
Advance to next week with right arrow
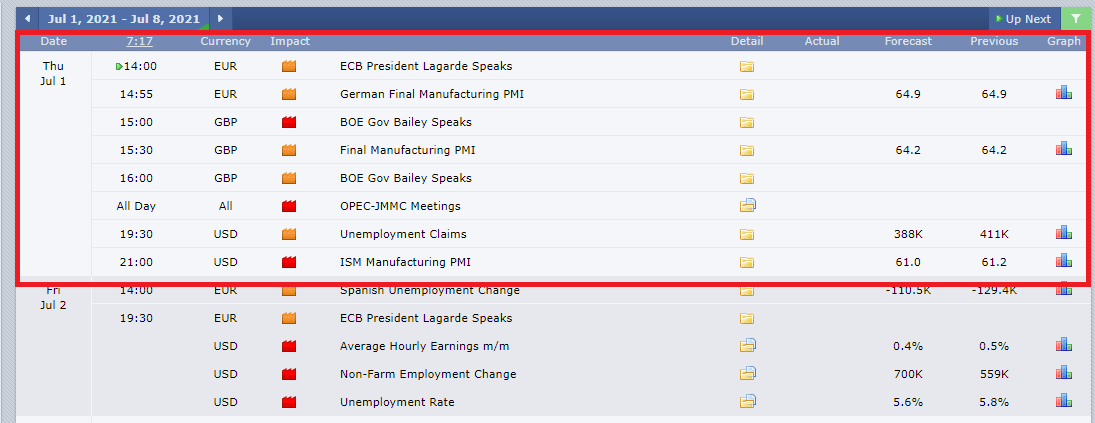click(x=221, y=19)
